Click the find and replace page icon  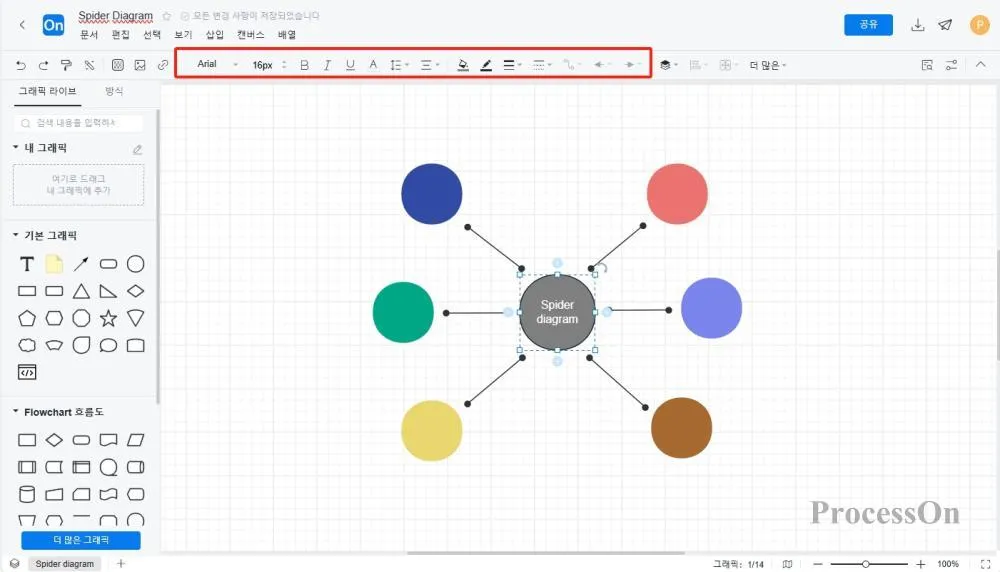point(927,65)
